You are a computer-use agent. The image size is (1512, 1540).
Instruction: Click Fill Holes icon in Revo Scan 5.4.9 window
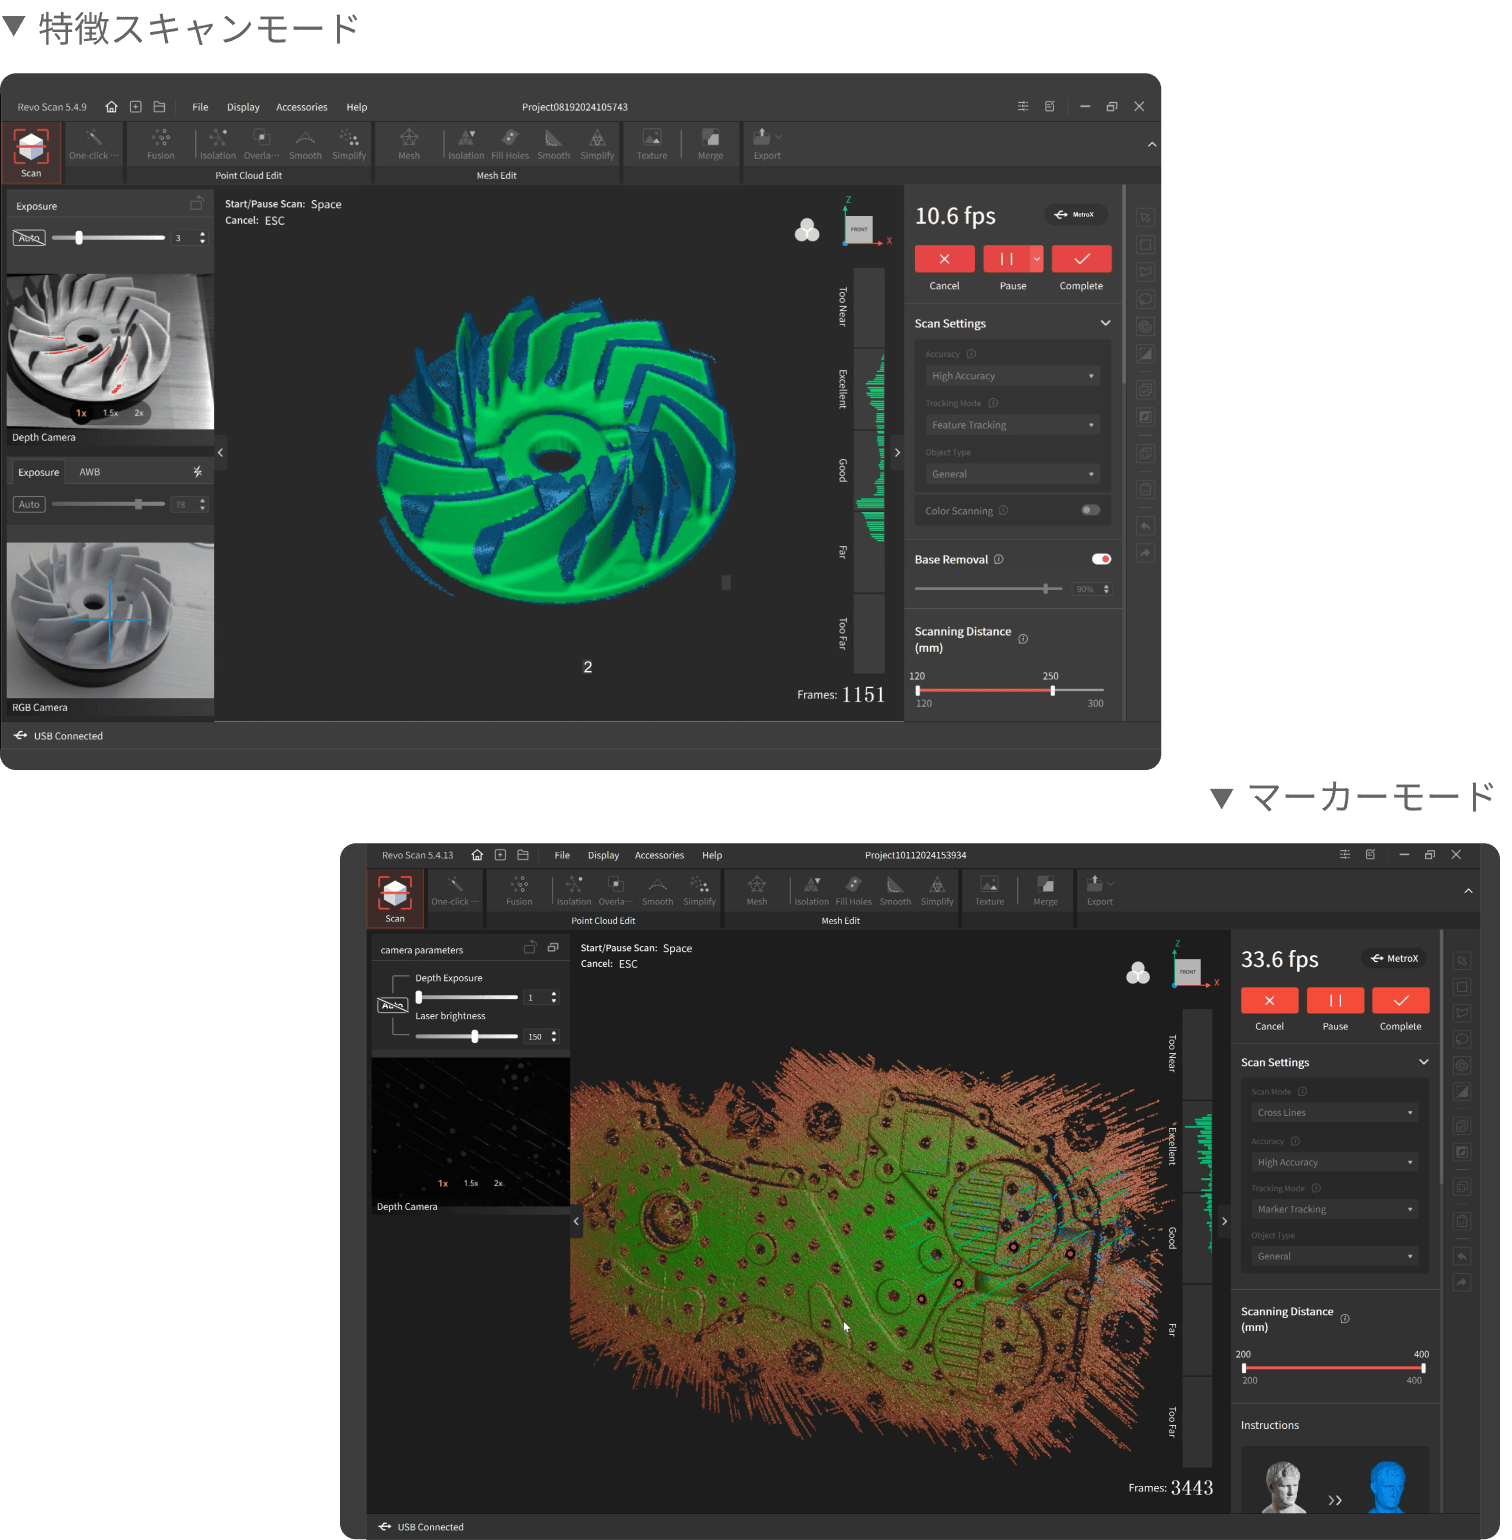510,139
